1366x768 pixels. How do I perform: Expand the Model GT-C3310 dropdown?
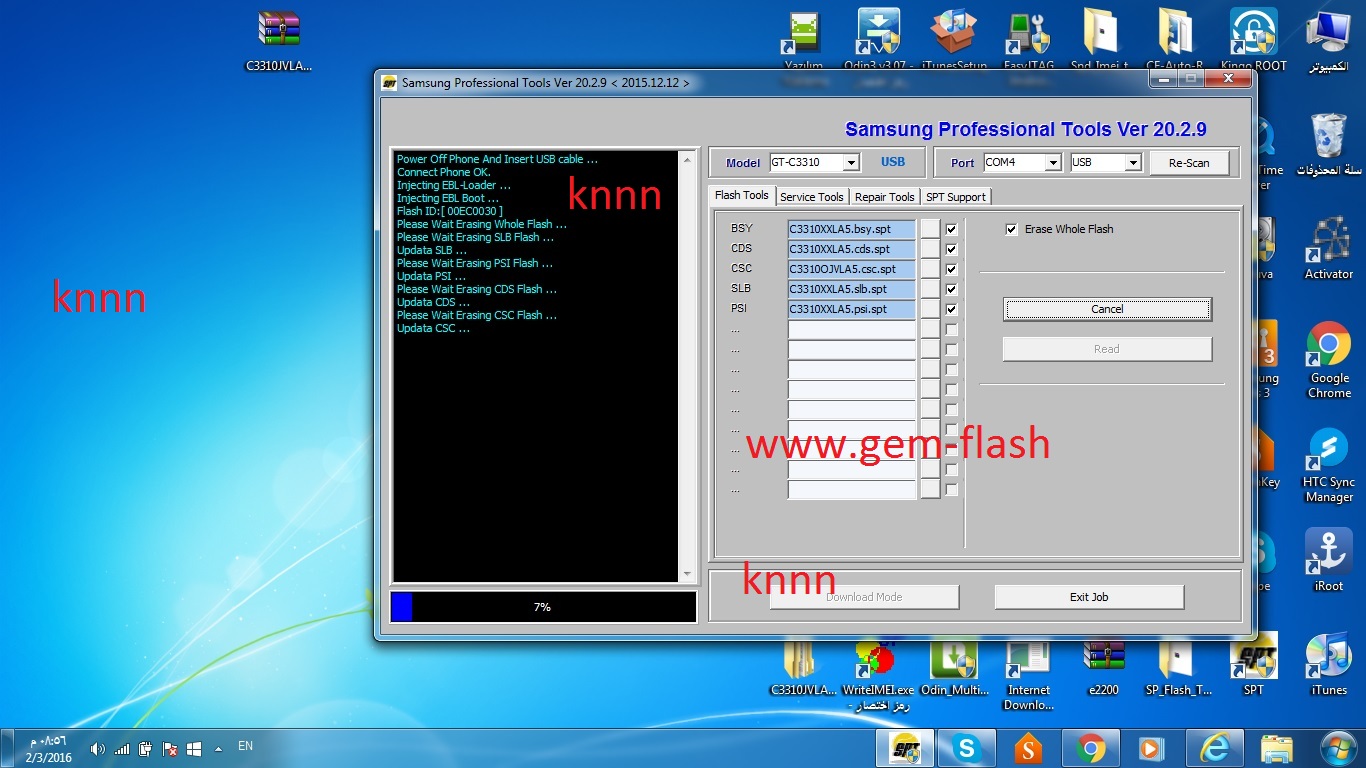[851, 162]
